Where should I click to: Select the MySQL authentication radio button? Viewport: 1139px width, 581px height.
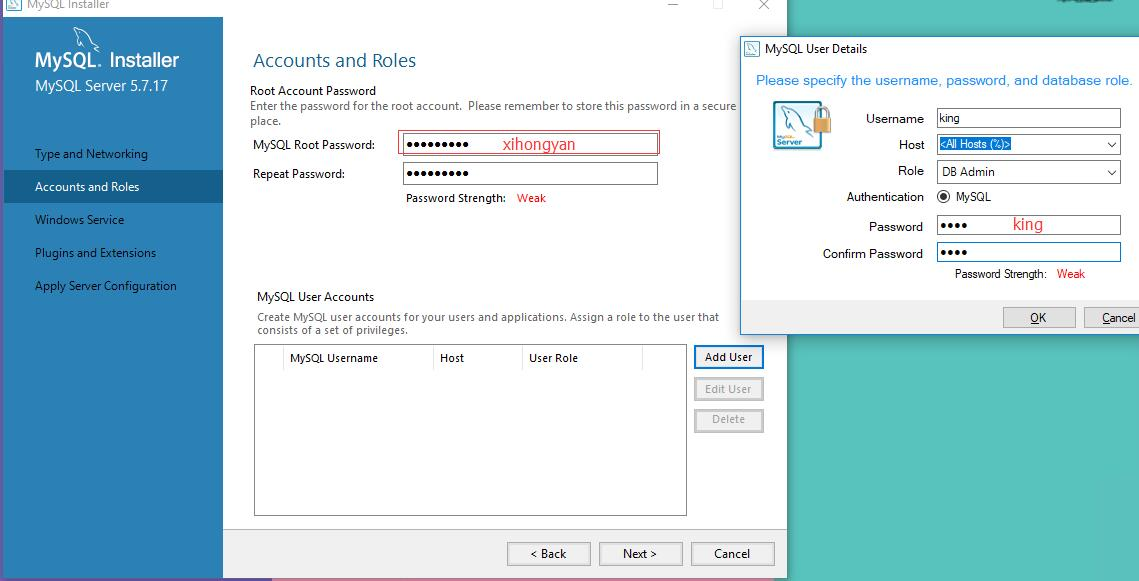point(944,197)
